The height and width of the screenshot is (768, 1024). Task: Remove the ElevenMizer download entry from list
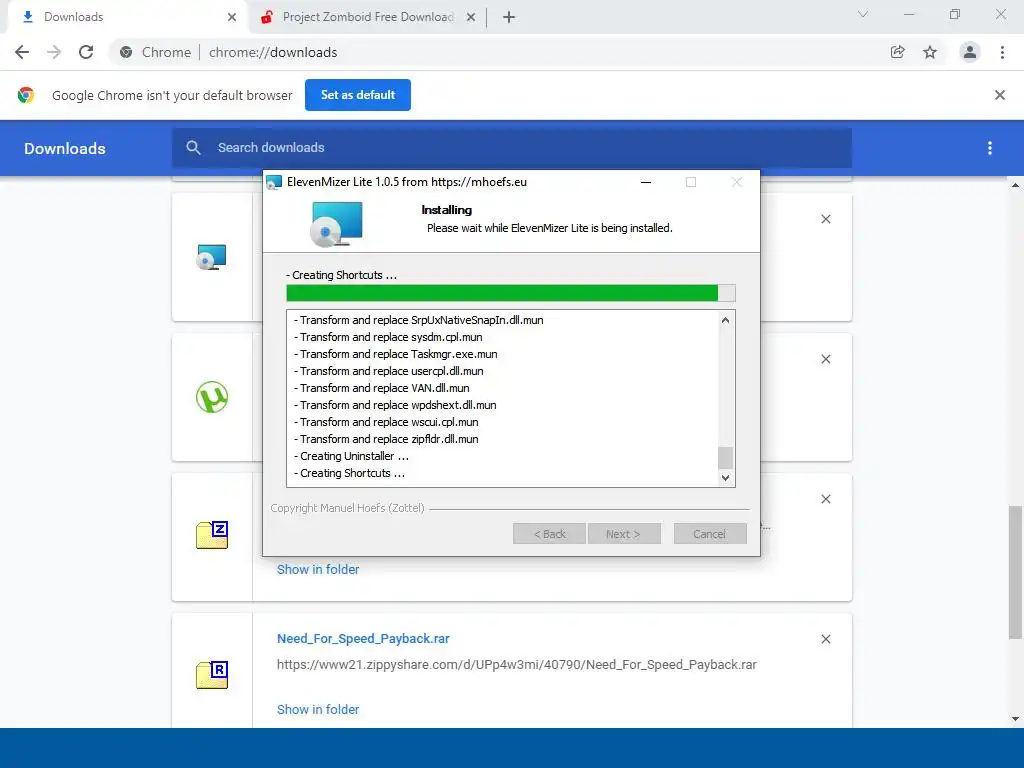point(826,219)
